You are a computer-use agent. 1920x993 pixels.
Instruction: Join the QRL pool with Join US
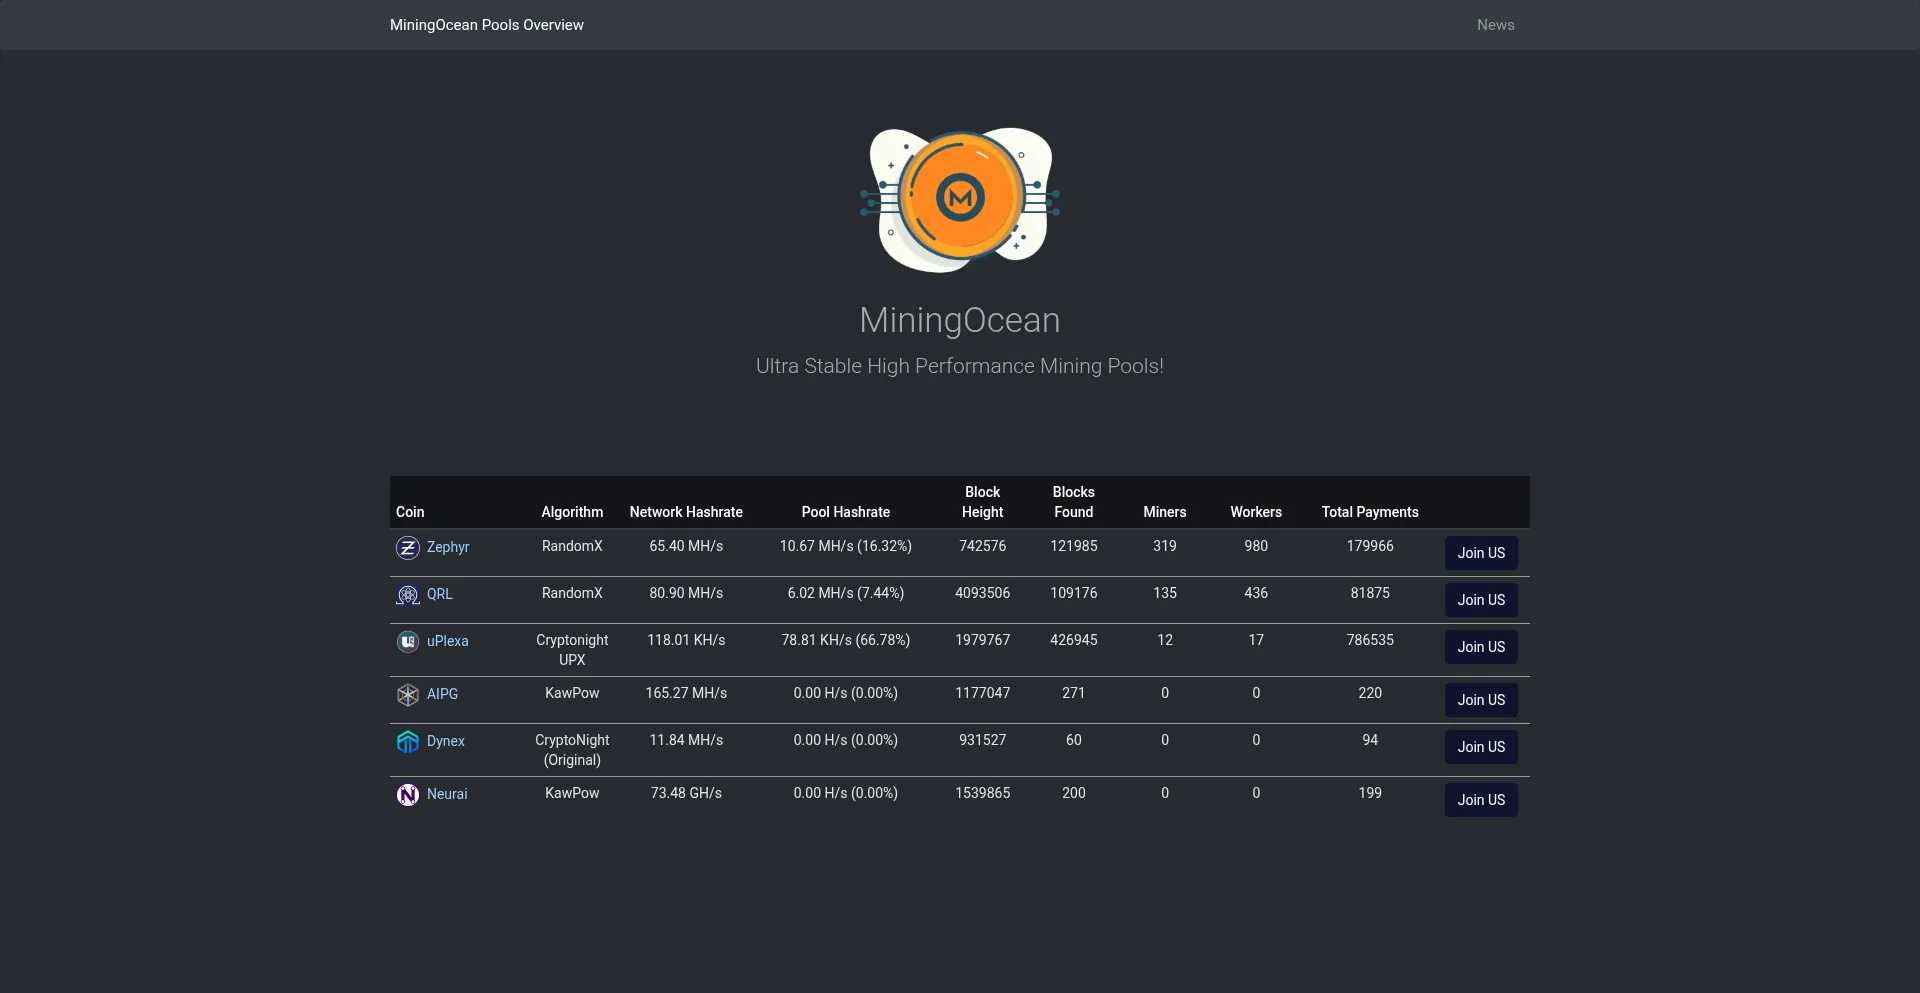1481,600
